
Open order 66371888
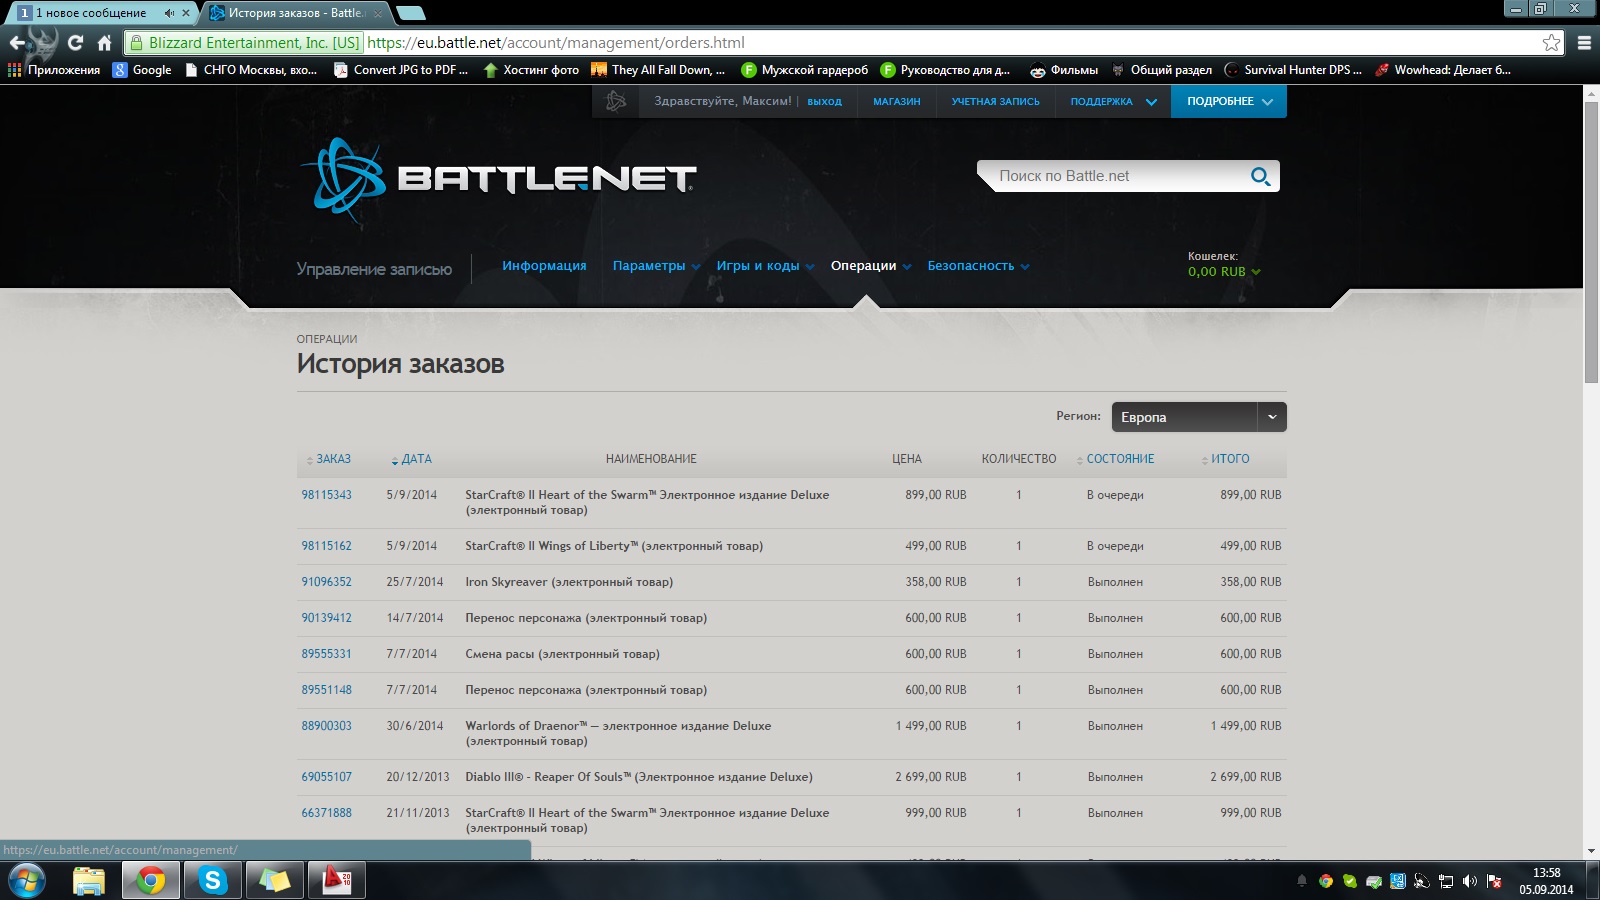[x=327, y=813]
